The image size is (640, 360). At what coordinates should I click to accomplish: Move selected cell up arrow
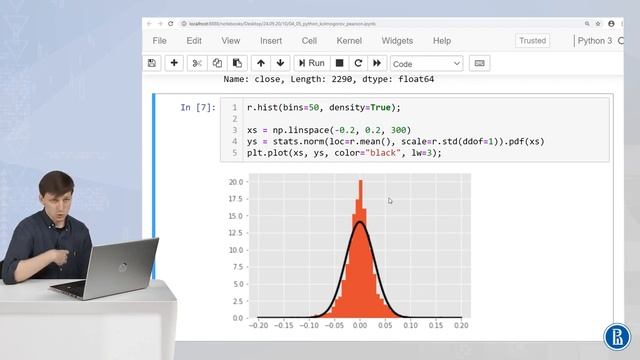tap(261, 63)
